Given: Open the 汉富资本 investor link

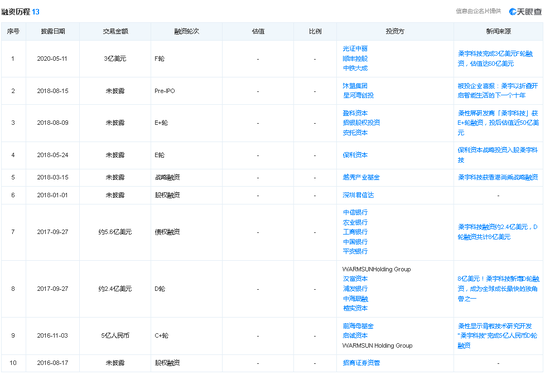Looking at the screenshot, I should coord(355,279).
